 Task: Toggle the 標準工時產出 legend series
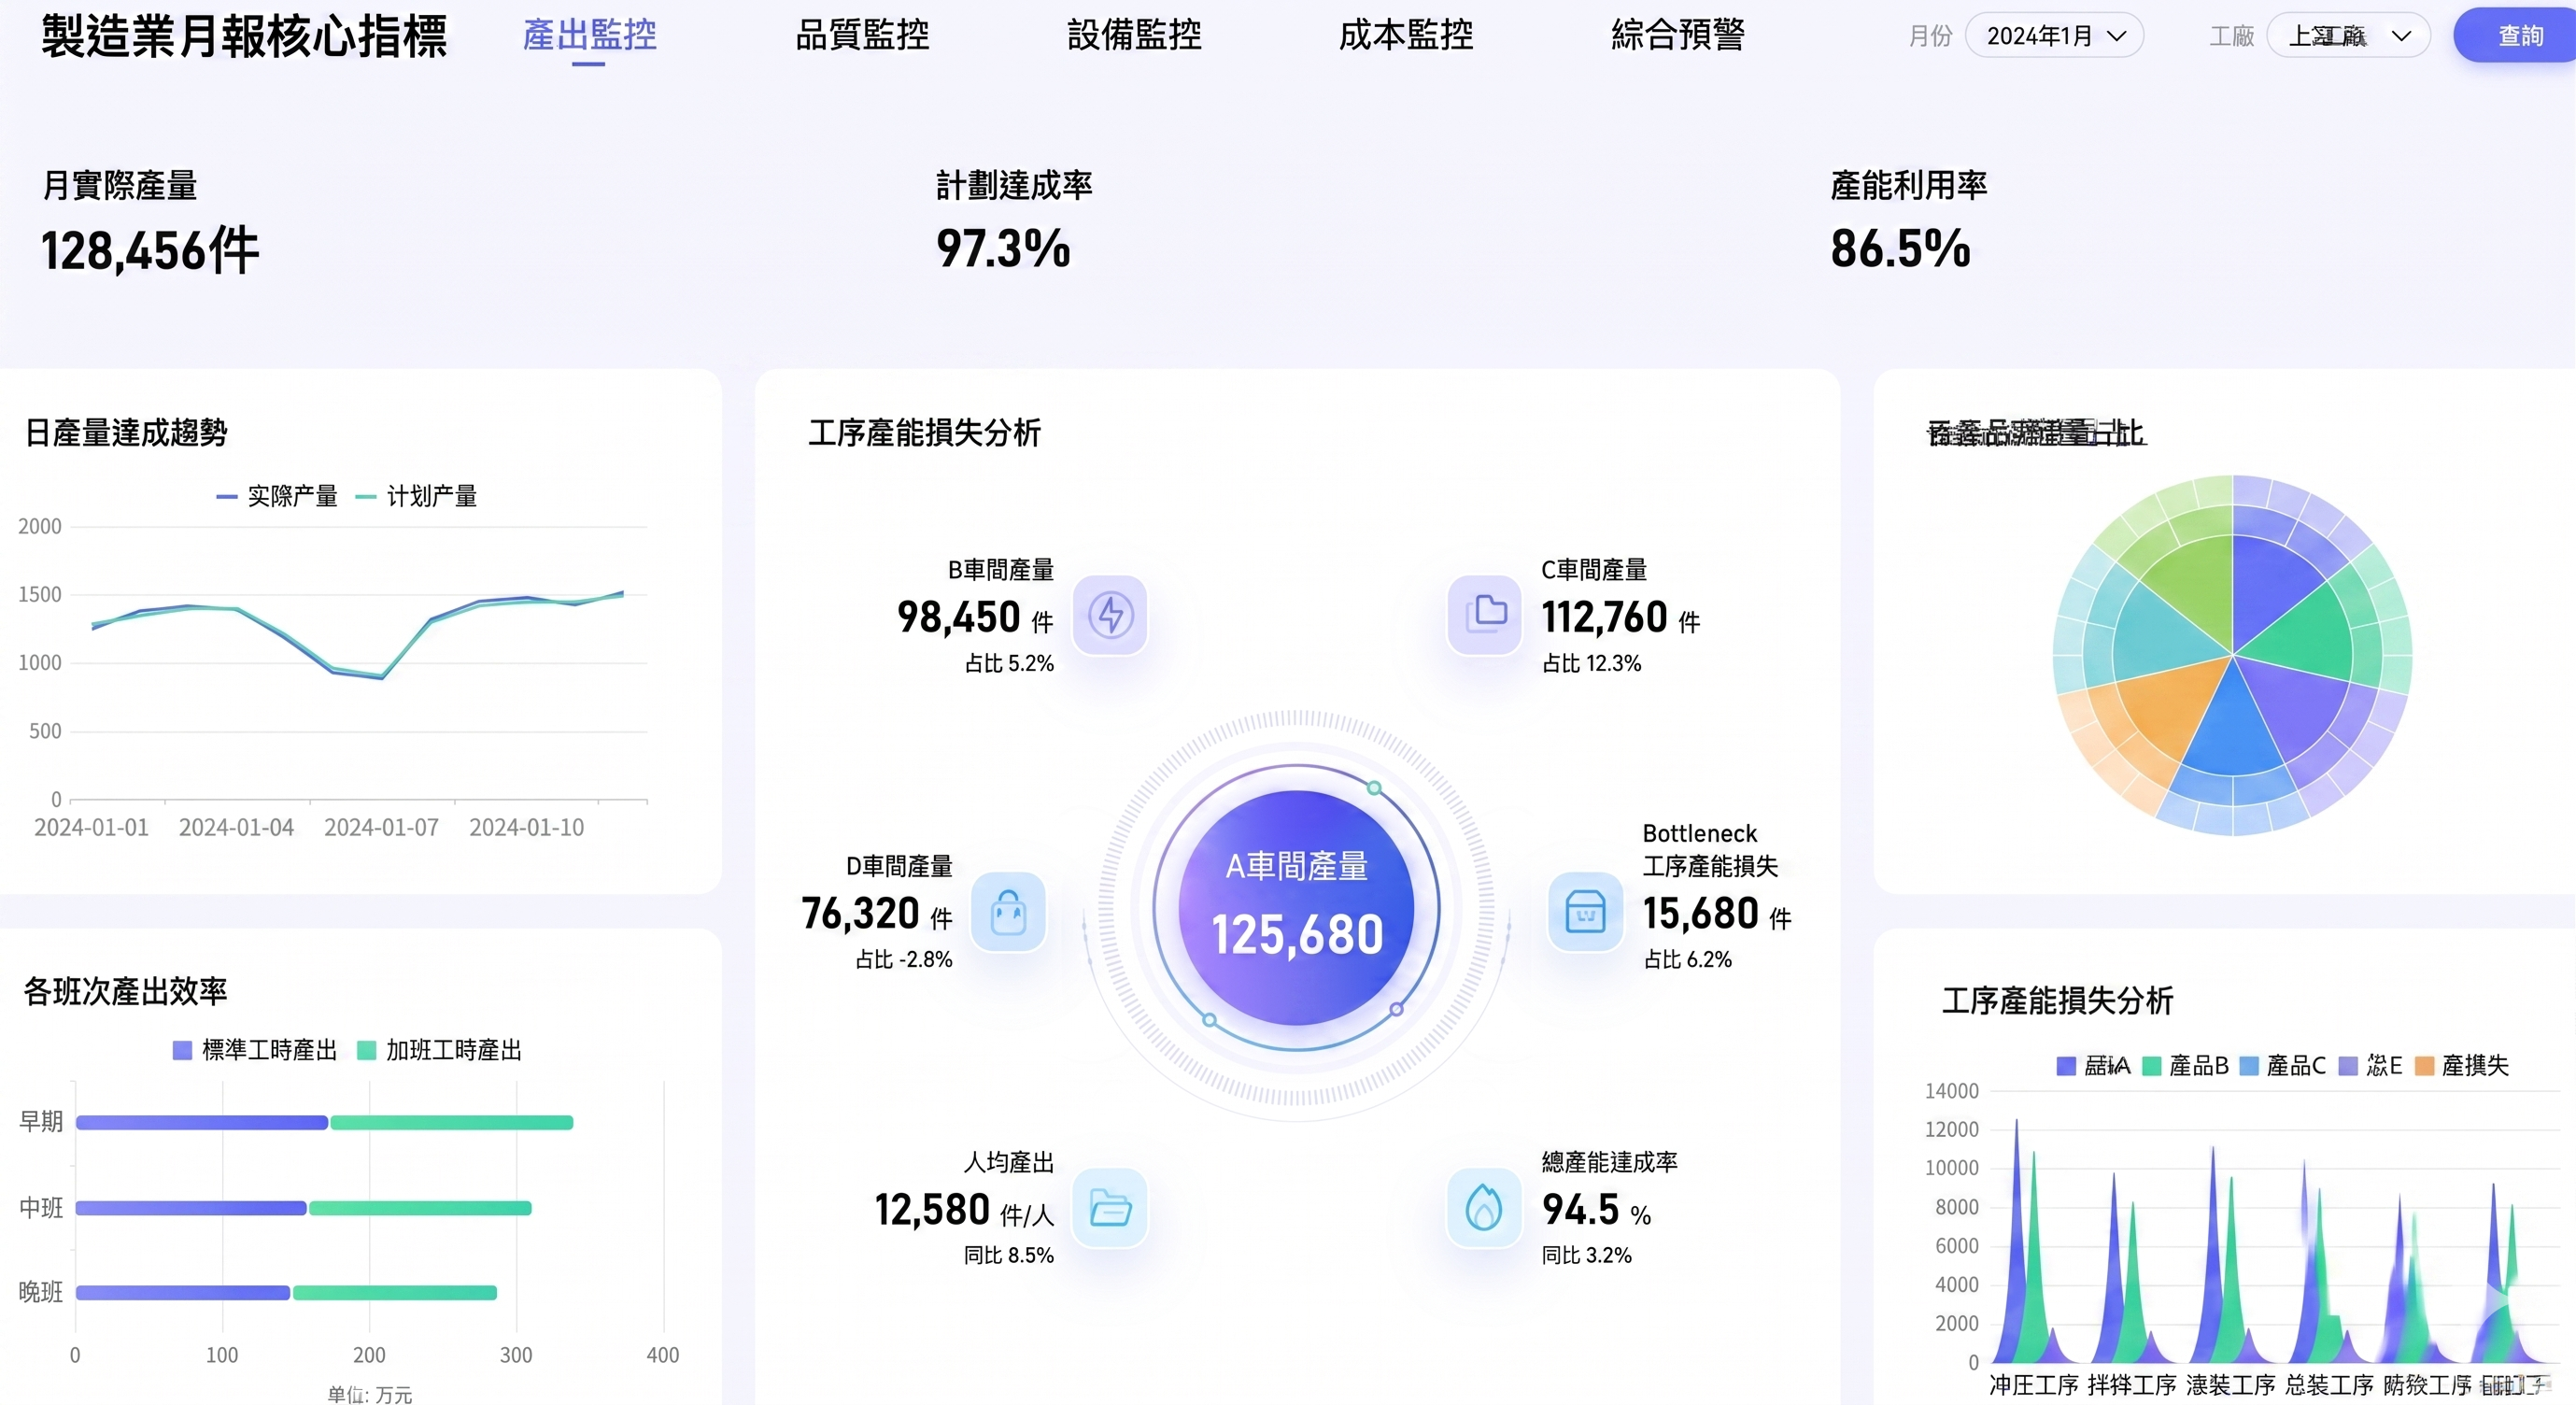tap(256, 1050)
